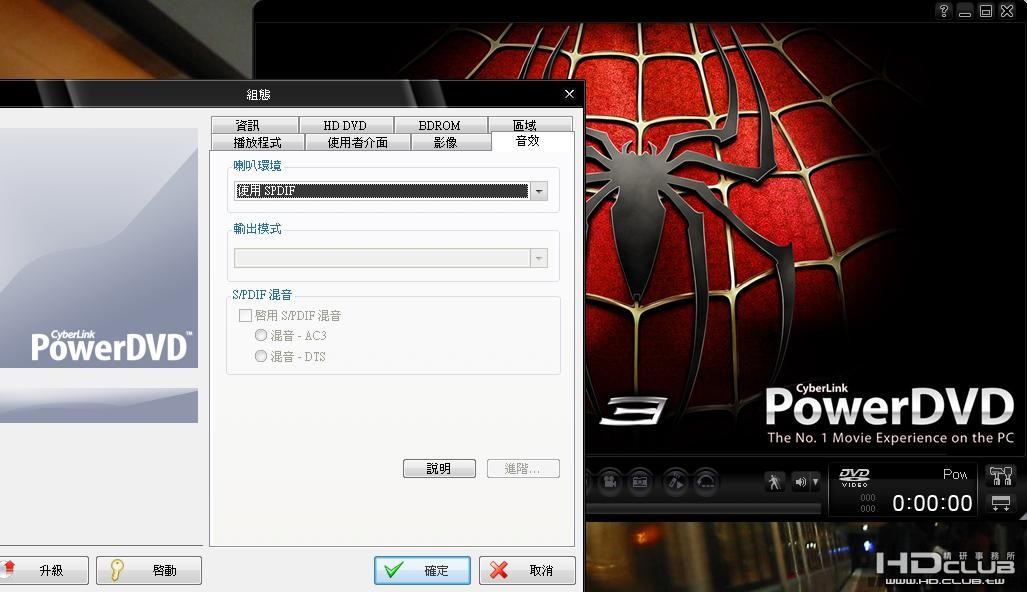Switch to the 區域 tab

(x=530, y=125)
